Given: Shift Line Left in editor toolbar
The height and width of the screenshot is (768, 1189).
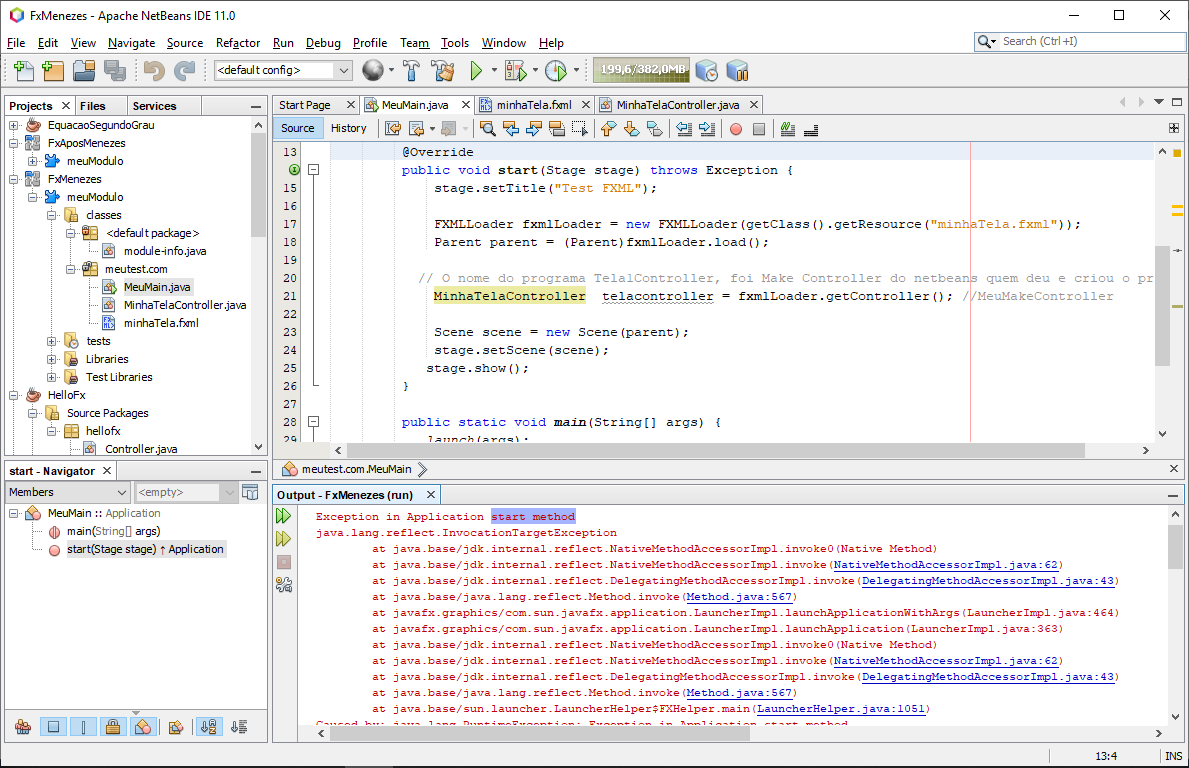Looking at the screenshot, I should (684, 129).
